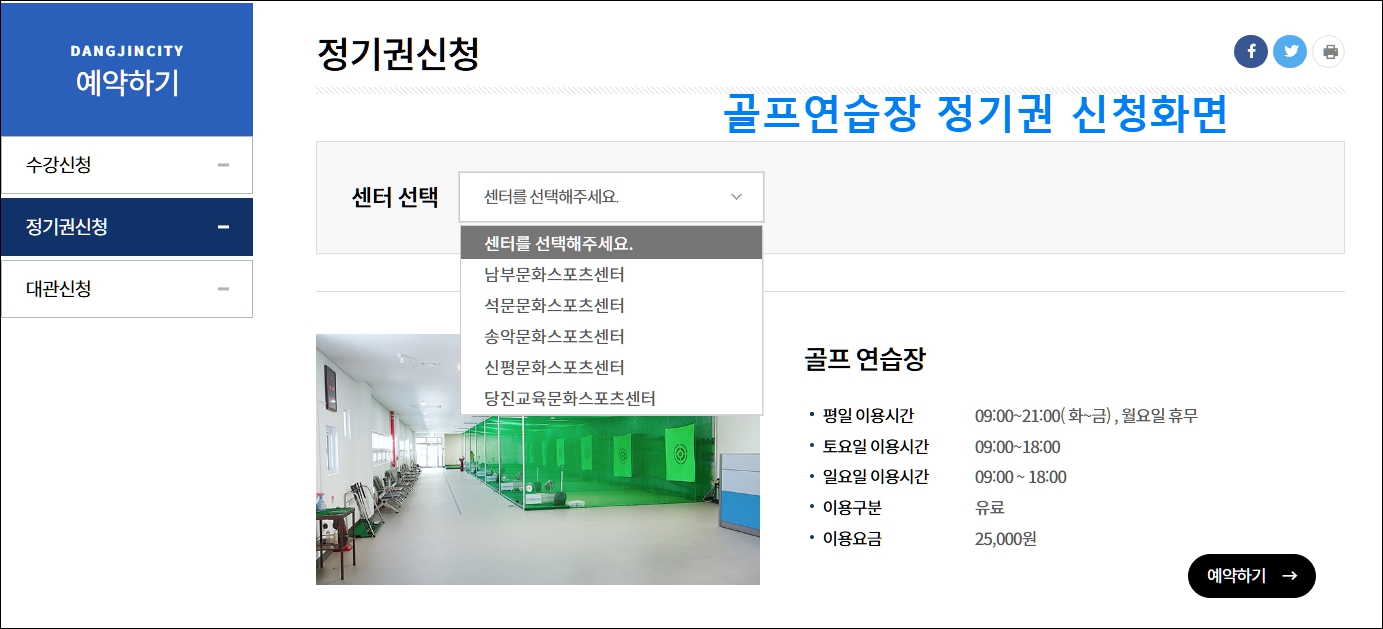This screenshot has width=1383, height=629.
Task: Click the 센터 선택 label
Action: (x=395, y=196)
